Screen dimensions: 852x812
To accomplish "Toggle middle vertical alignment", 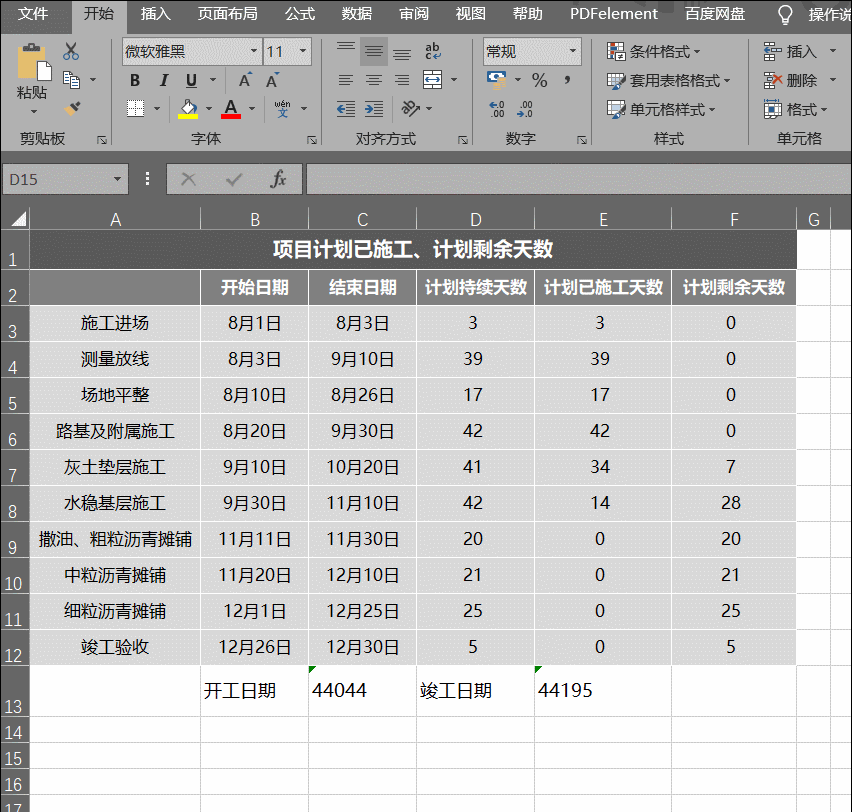I will (x=373, y=52).
